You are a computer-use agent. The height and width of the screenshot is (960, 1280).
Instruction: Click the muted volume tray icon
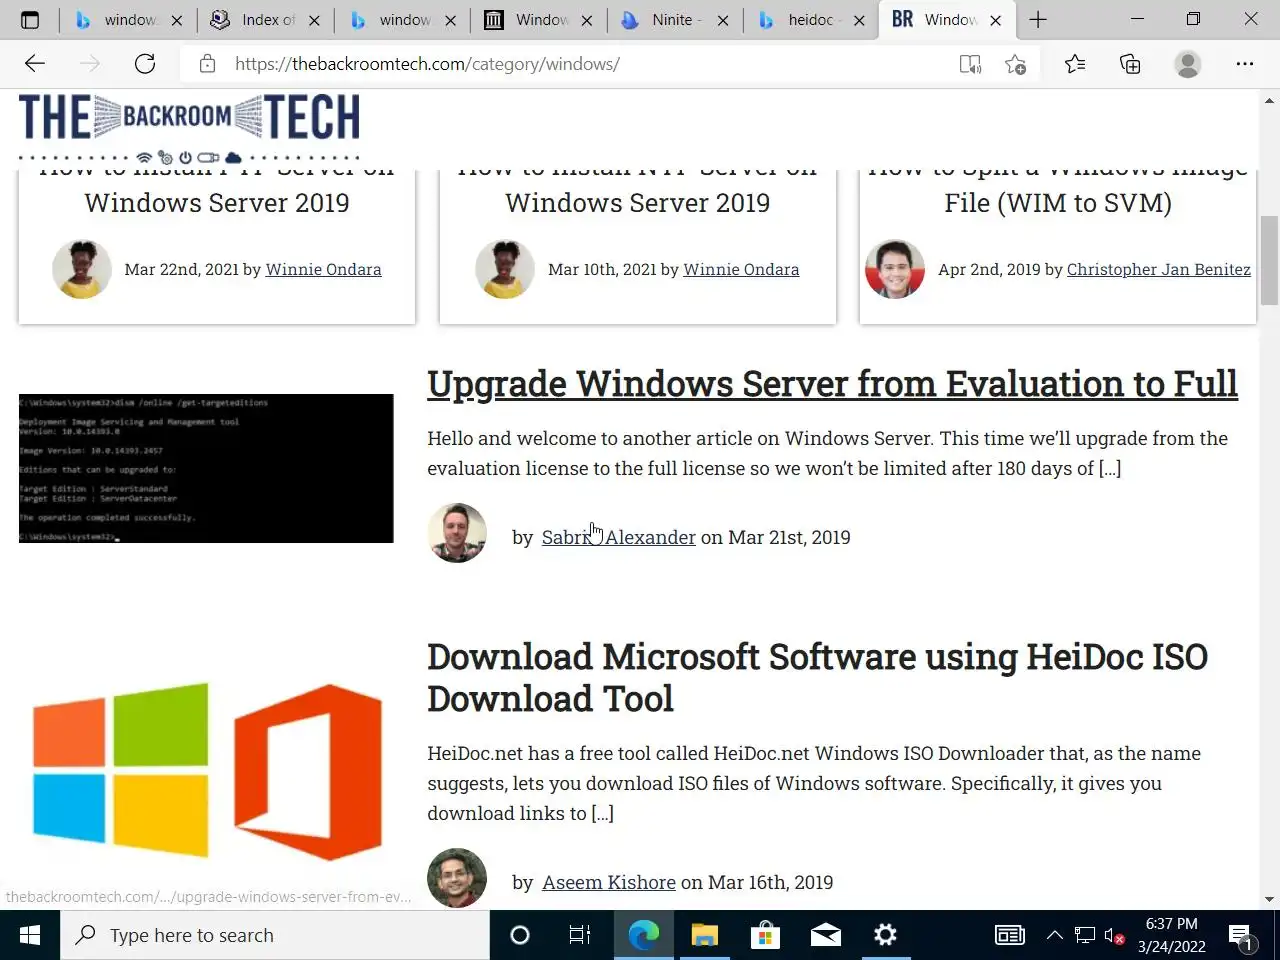click(x=1114, y=936)
